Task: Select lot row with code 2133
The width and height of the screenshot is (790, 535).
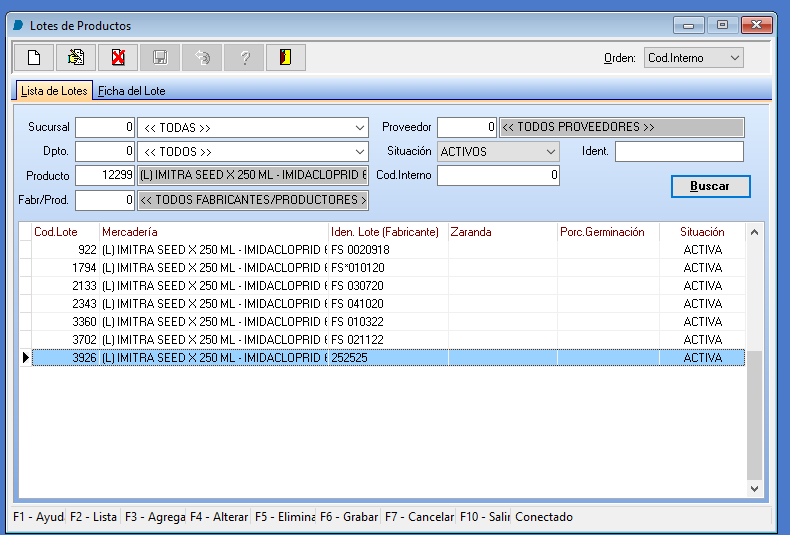Action: 388,286
